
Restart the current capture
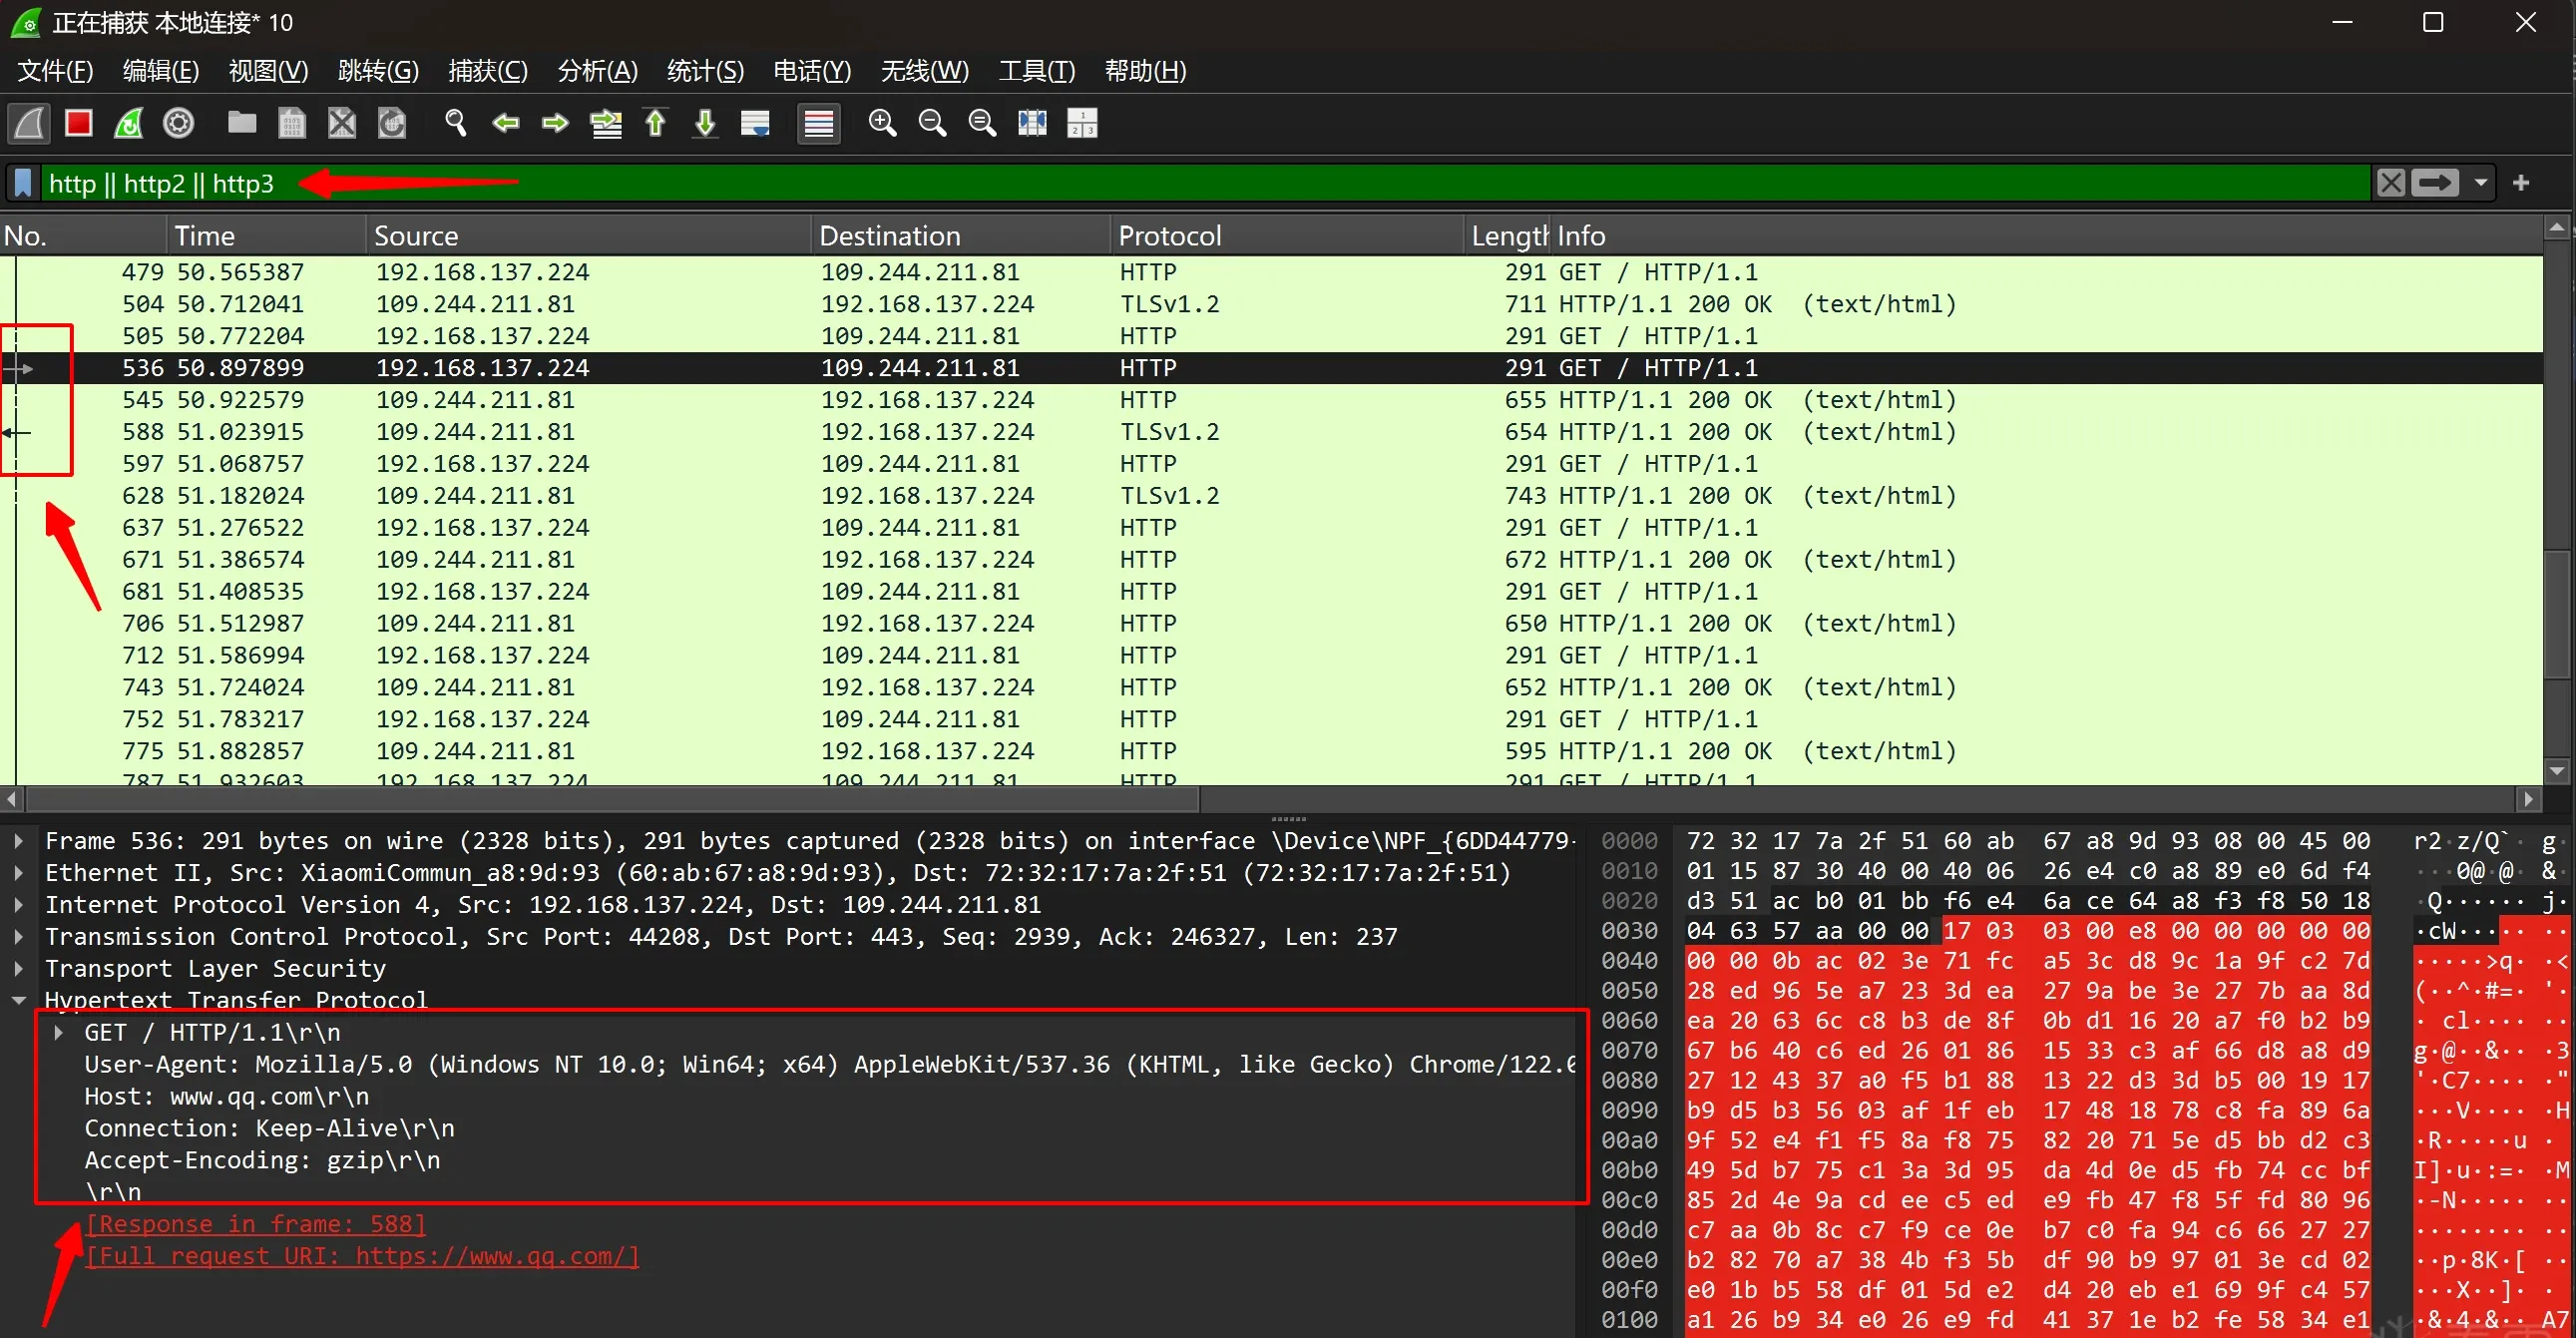point(129,123)
